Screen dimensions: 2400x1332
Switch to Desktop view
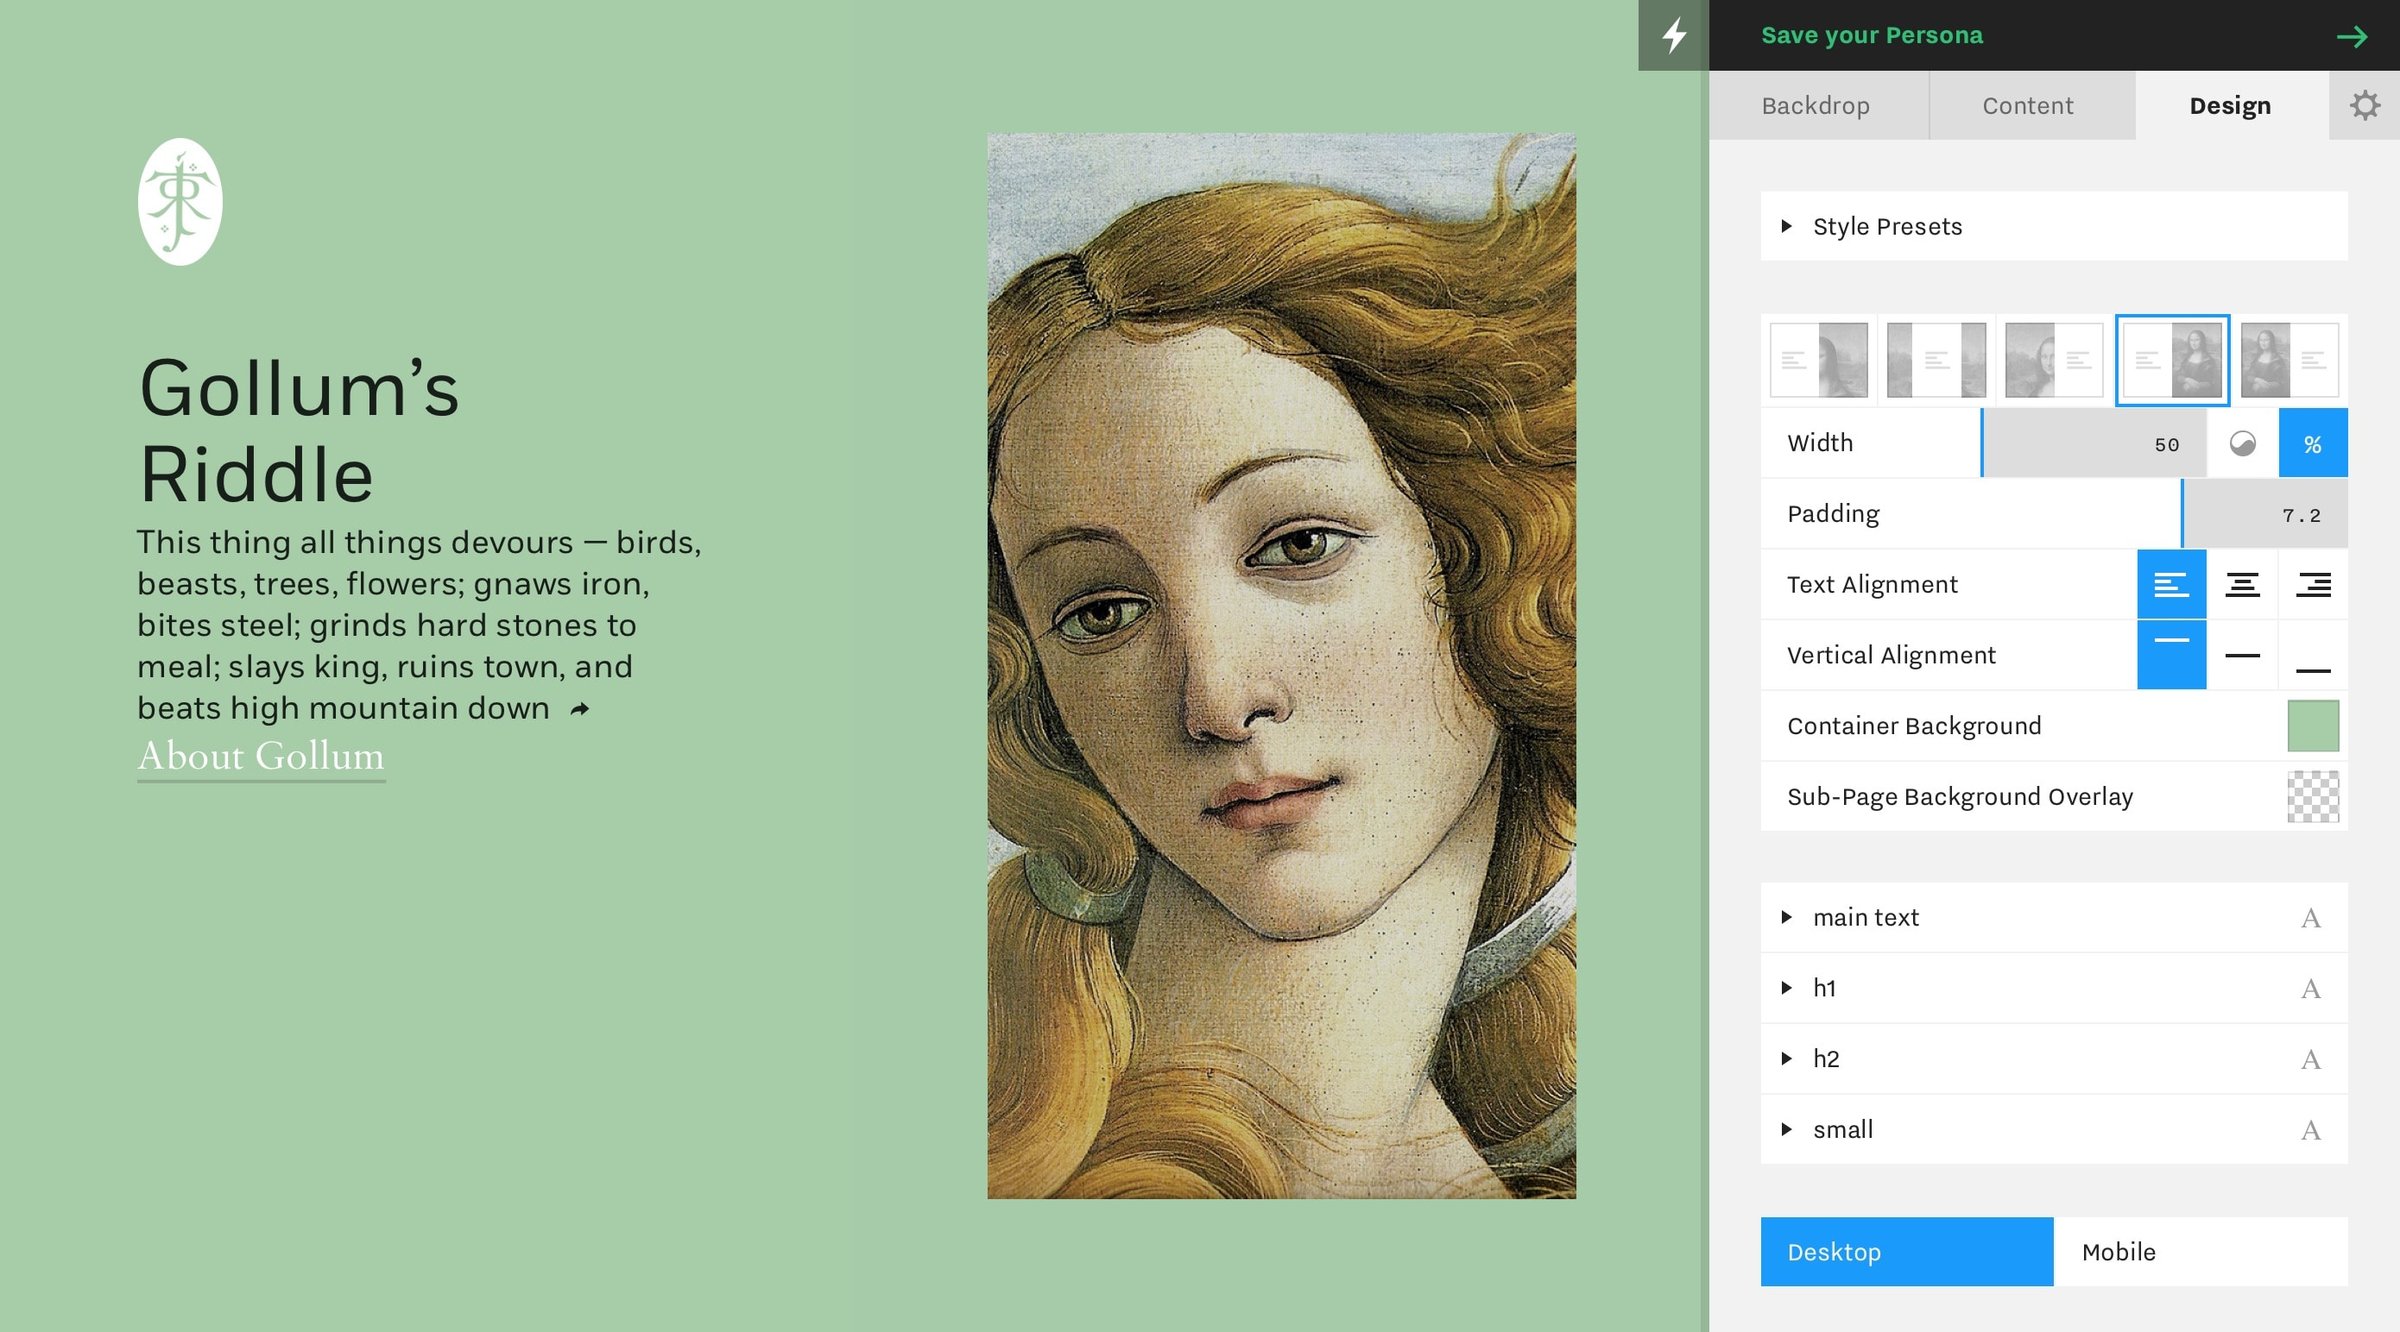[1907, 1251]
